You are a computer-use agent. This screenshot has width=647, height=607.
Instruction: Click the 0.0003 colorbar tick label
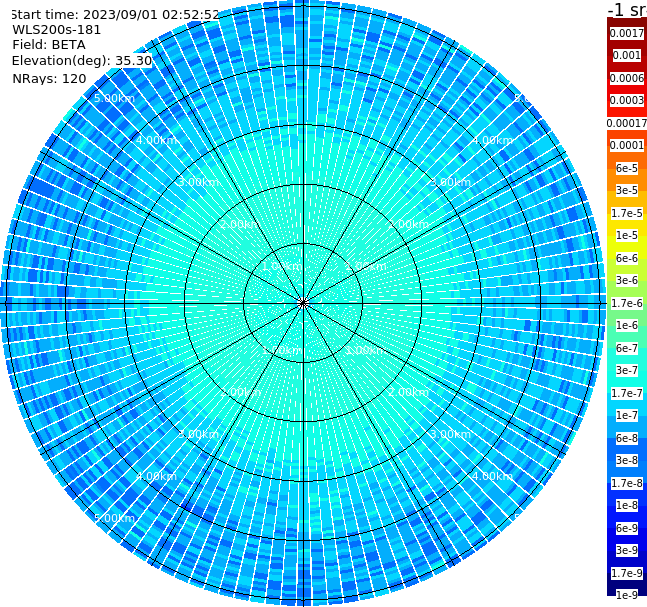[x=627, y=100]
